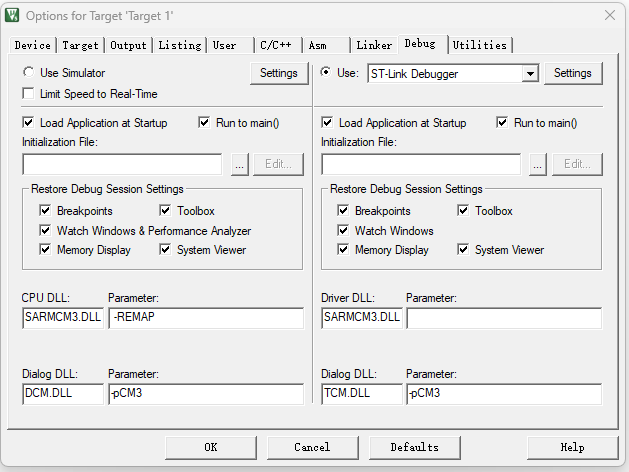Toggle simulator Breakpoints checkbox

click(x=45, y=211)
